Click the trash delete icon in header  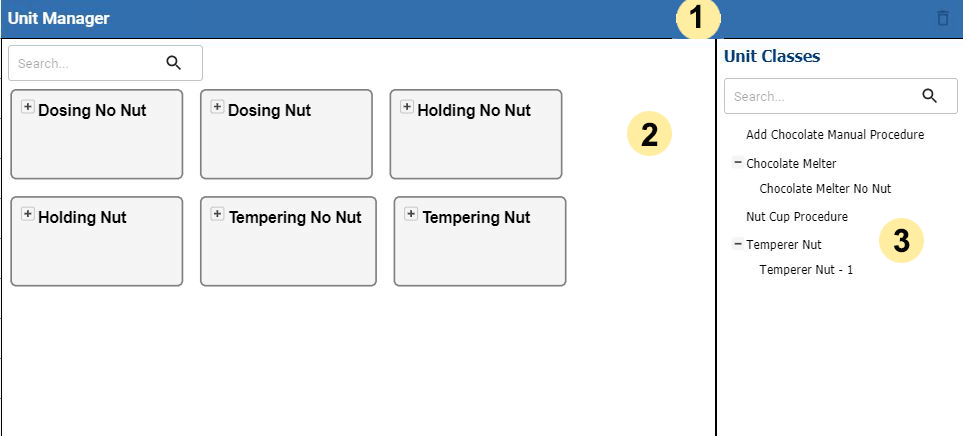(942, 18)
